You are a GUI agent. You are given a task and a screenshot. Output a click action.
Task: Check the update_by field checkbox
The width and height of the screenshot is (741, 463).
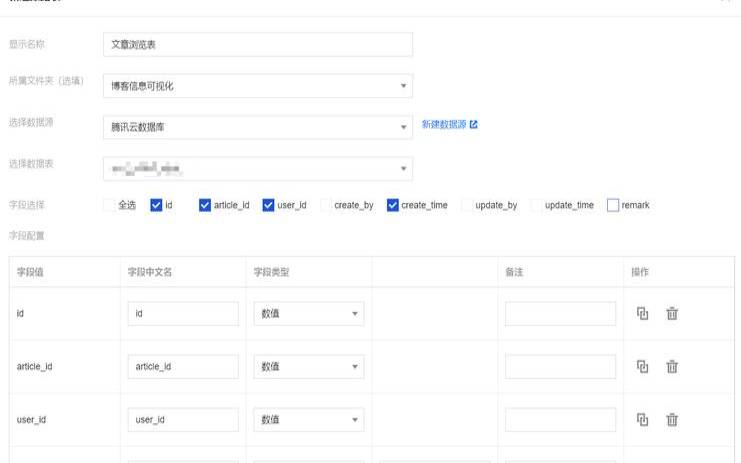point(467,205)
